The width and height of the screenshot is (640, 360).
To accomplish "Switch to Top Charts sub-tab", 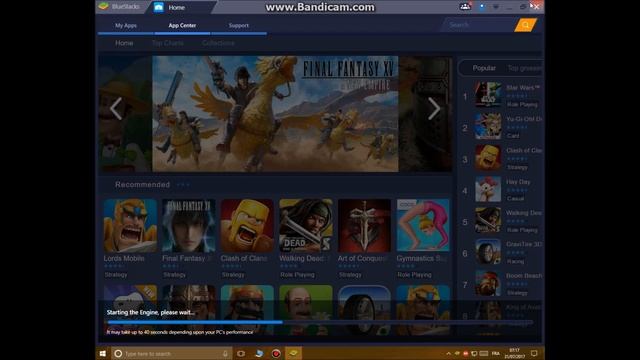I will tap(167, 43).
